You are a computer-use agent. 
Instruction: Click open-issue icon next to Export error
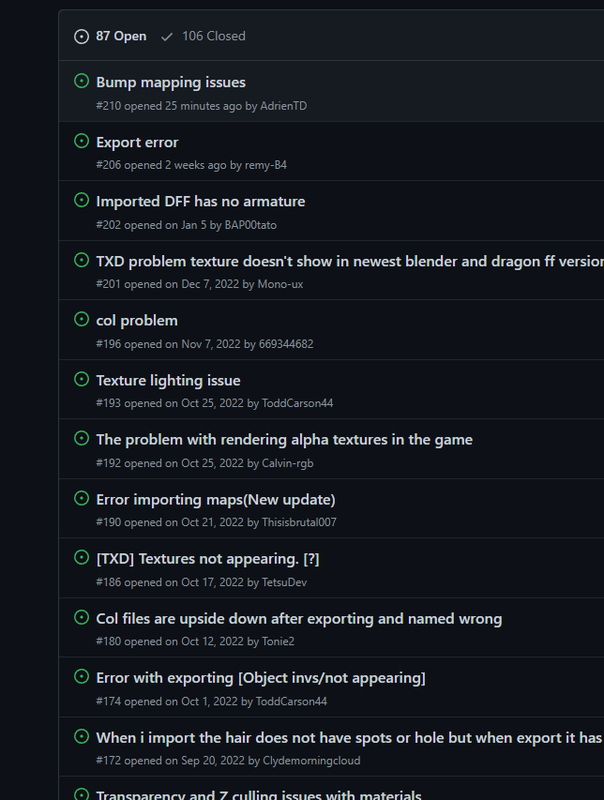coord(82,141)
